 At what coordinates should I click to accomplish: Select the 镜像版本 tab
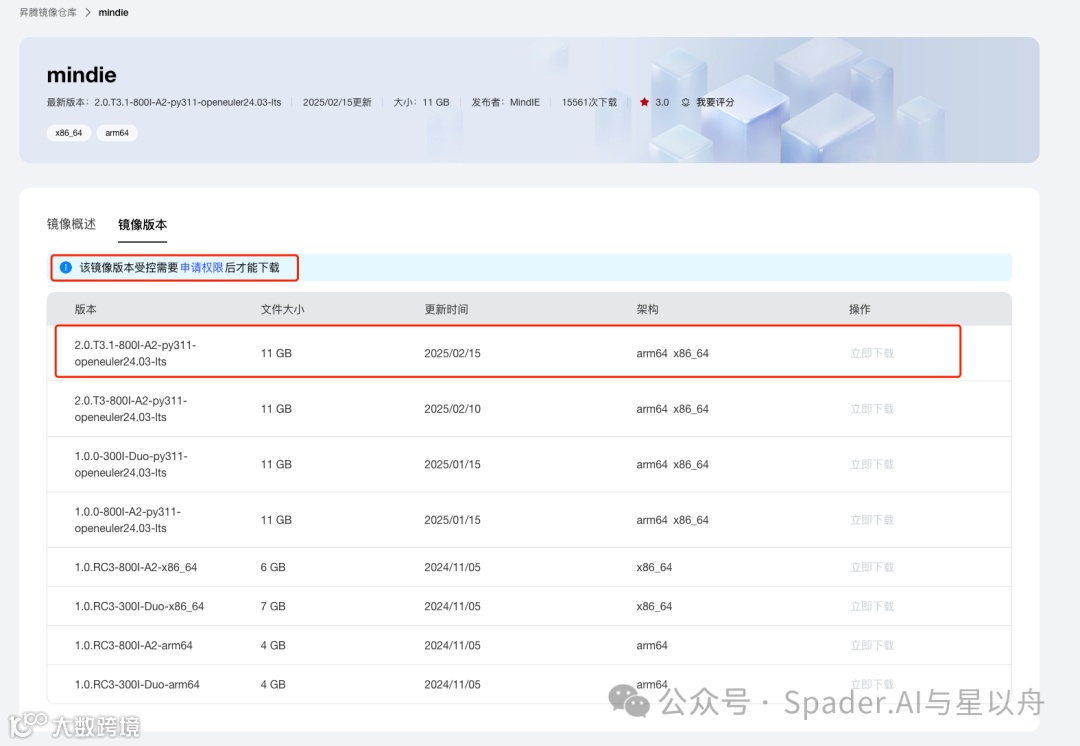(x=142, y=225)
